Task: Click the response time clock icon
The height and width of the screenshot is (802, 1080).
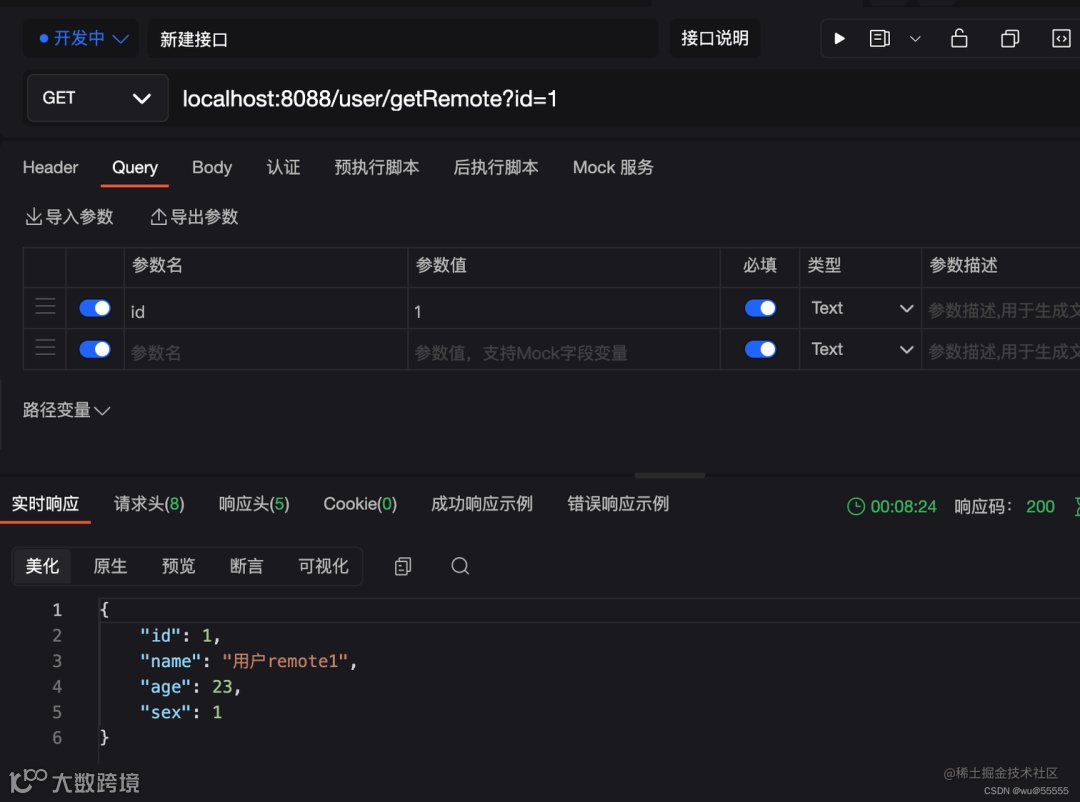Action: (855, 506)
